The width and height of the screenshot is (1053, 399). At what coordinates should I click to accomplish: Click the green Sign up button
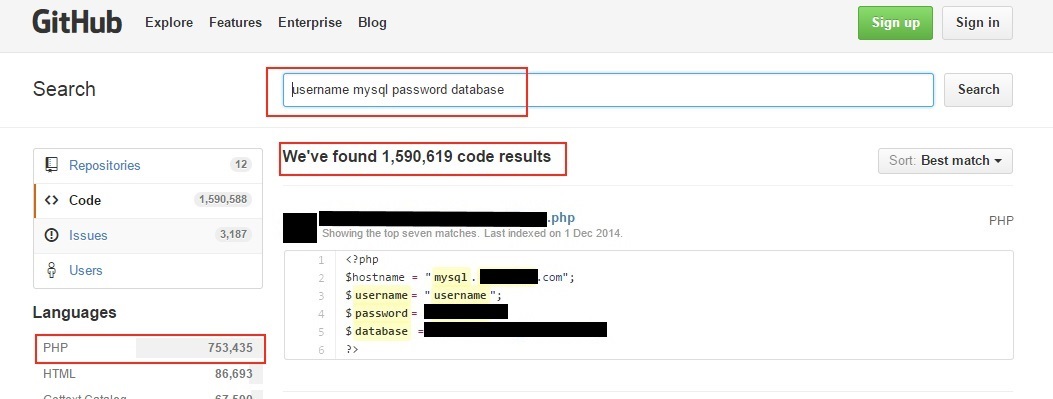pos(895,23)
